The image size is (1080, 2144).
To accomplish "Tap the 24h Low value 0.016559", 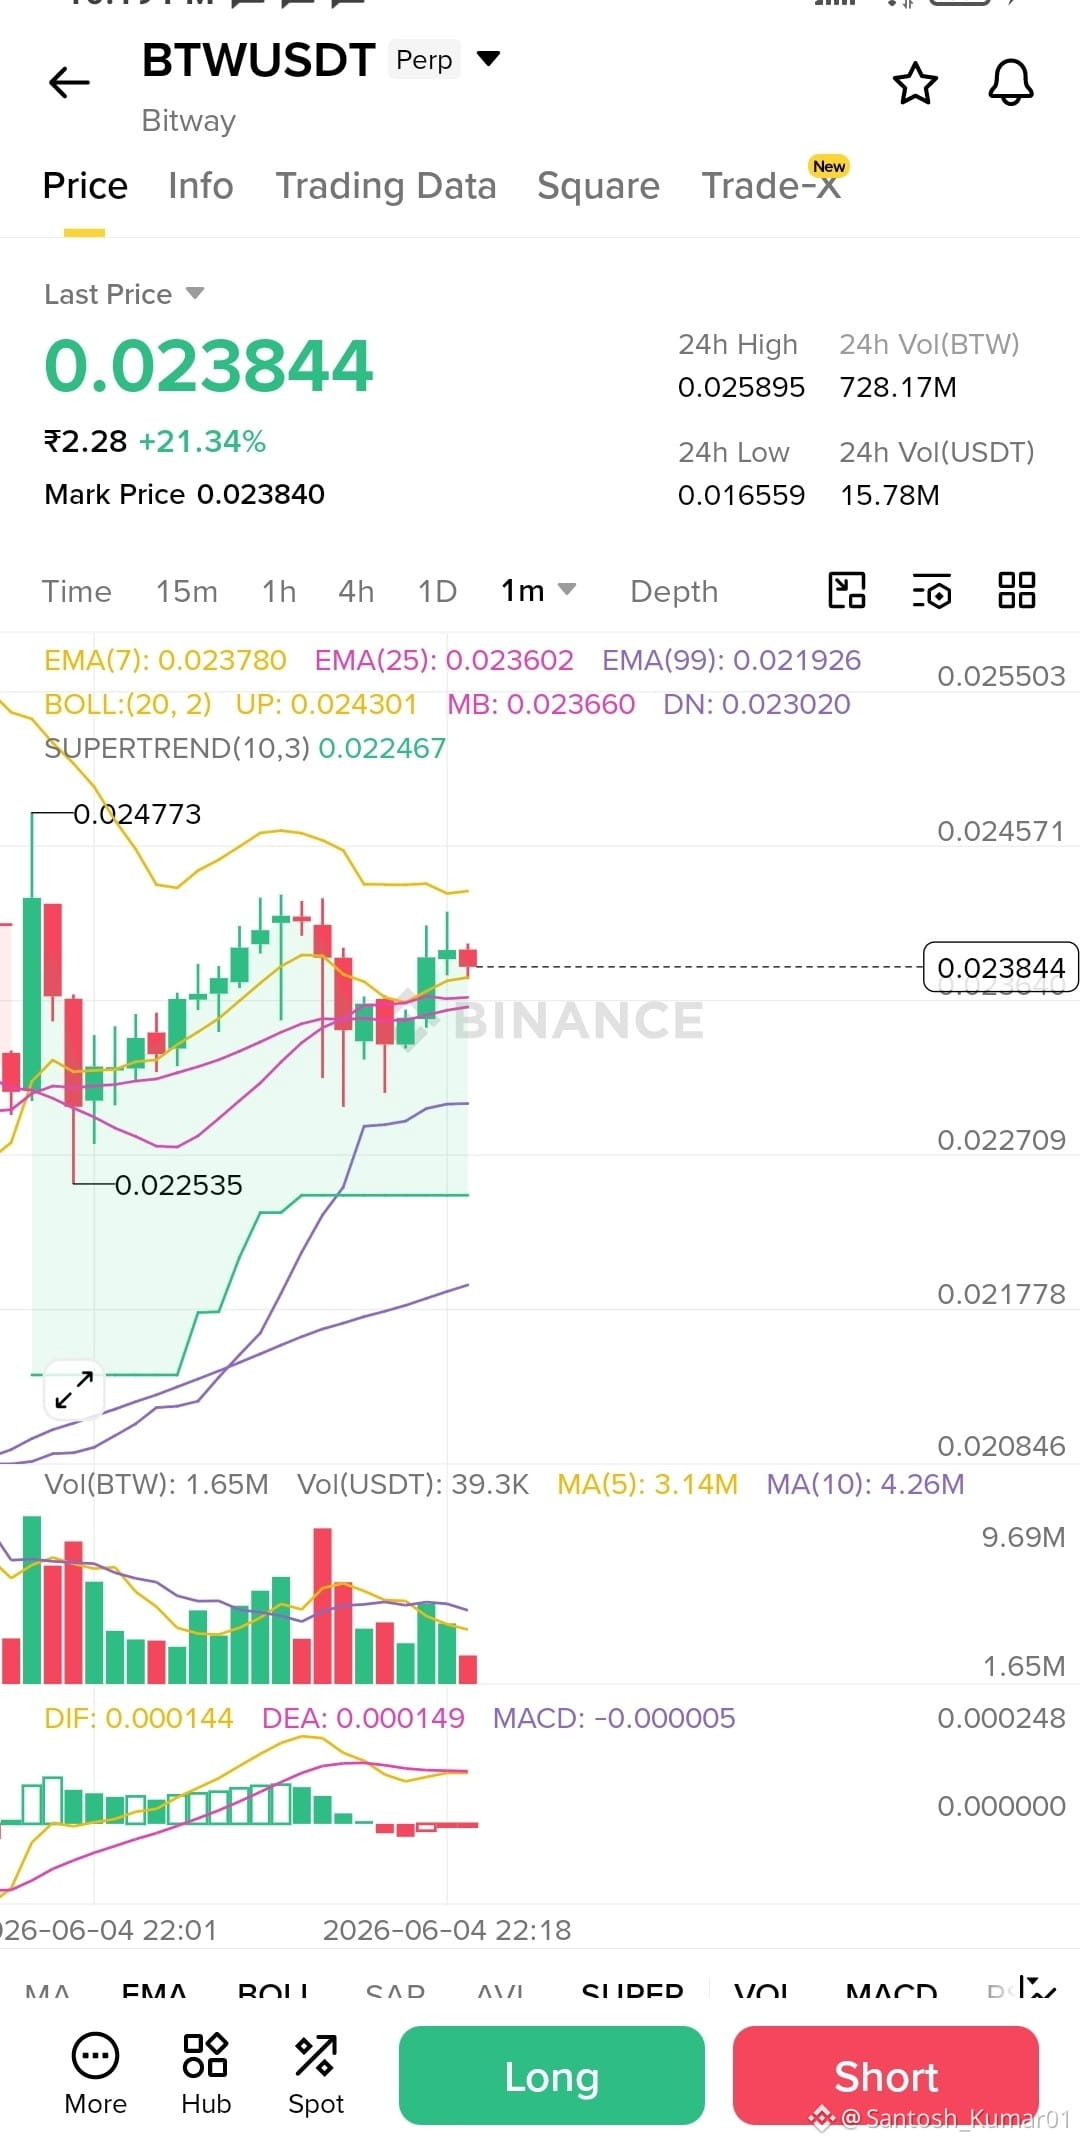I will [741, 495].
